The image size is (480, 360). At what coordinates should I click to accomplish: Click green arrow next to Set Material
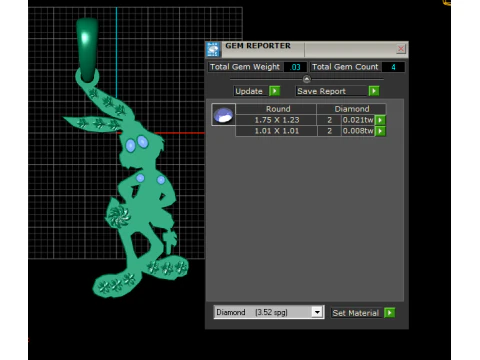(x=390, y=313)
